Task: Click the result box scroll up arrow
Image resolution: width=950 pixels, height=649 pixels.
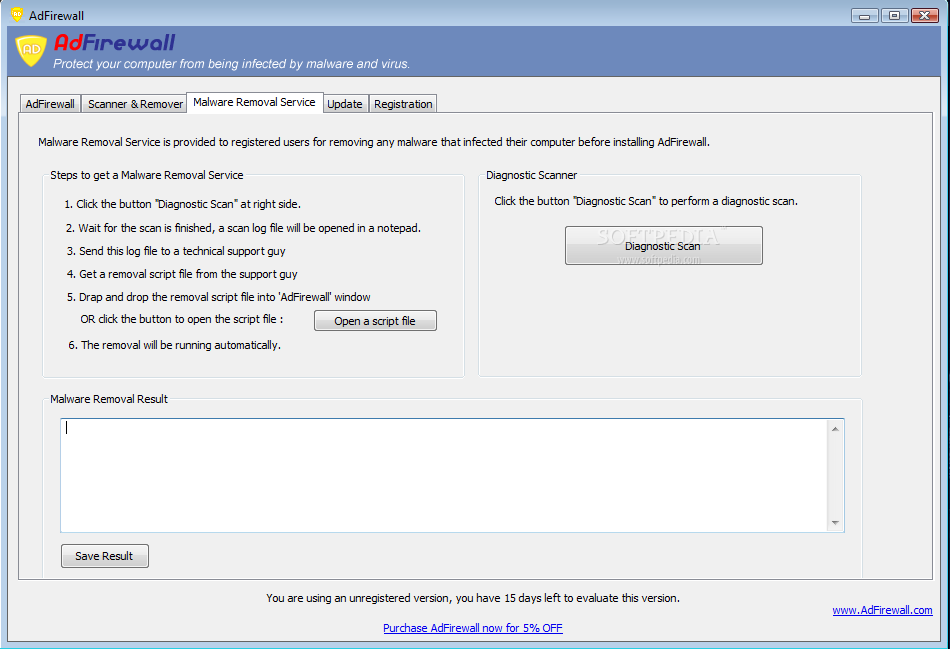Action: 835,429
